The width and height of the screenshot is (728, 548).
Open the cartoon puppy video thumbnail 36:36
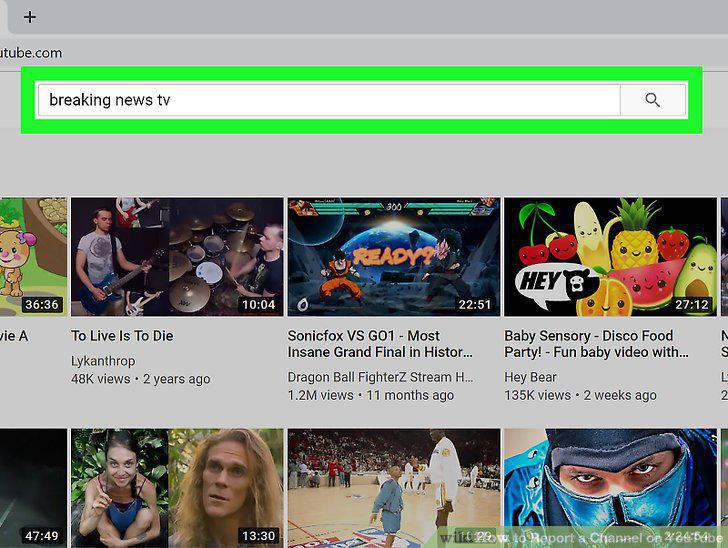pyautogui.click(x=33, y=257)
